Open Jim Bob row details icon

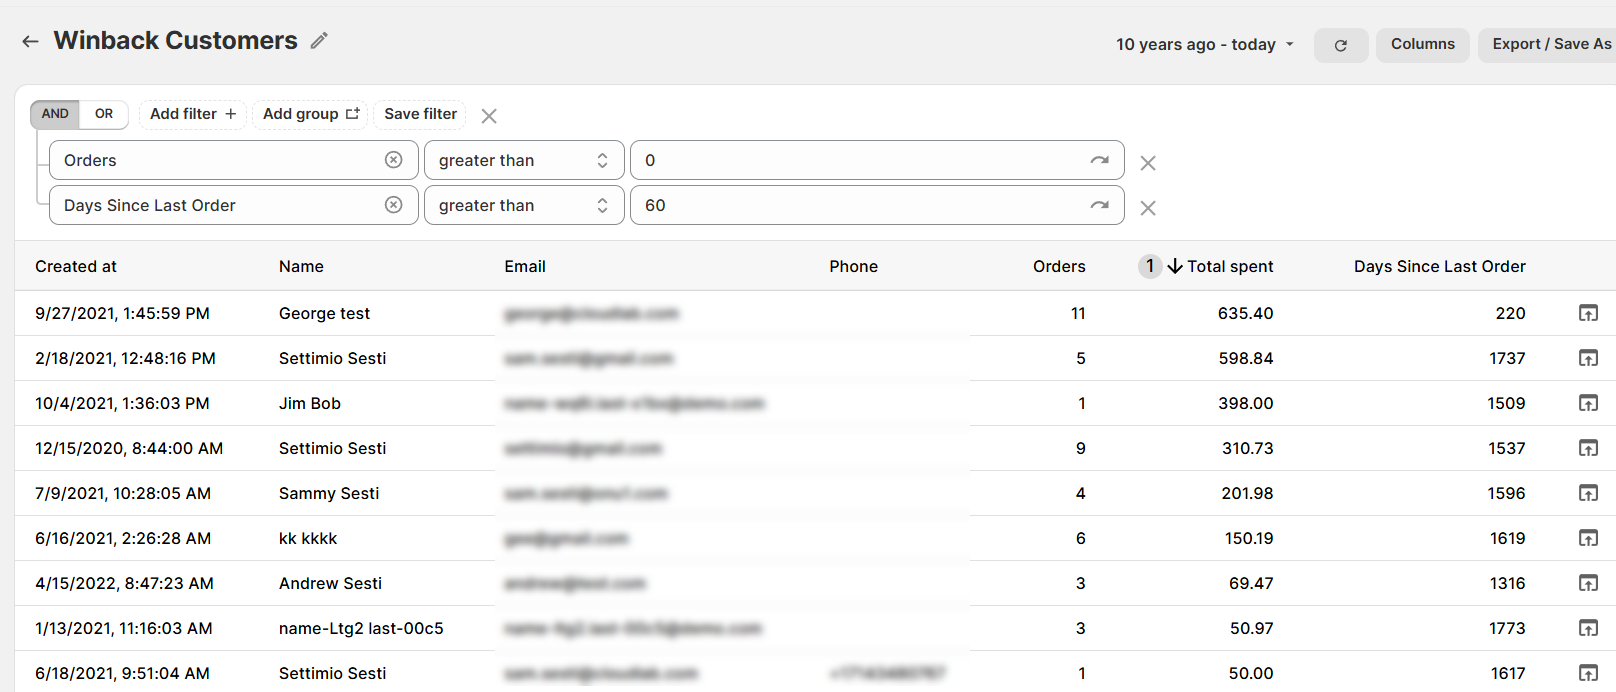[1588, 403]
